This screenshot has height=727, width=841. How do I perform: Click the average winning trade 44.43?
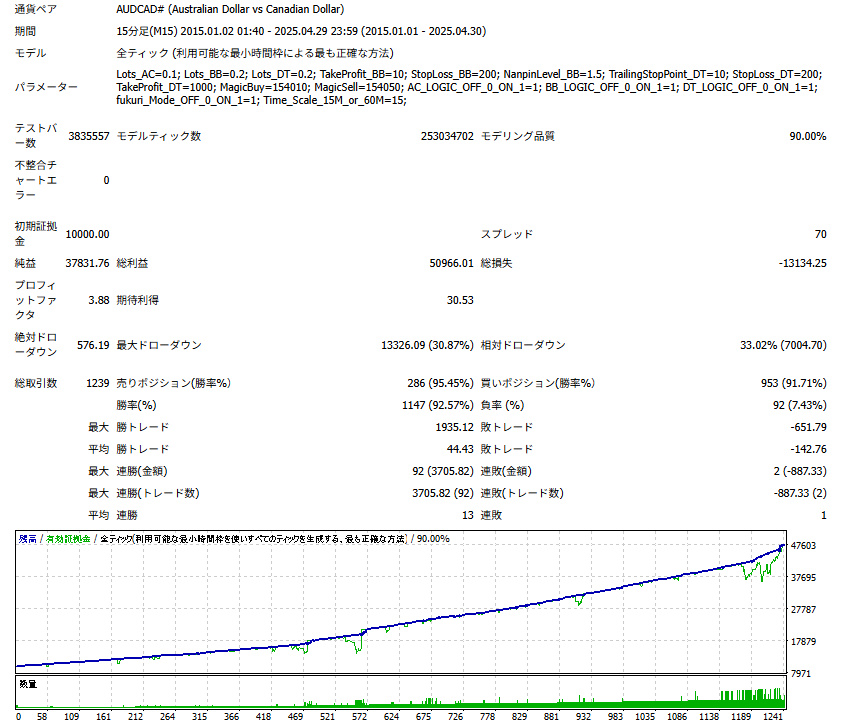click(460, 450)
